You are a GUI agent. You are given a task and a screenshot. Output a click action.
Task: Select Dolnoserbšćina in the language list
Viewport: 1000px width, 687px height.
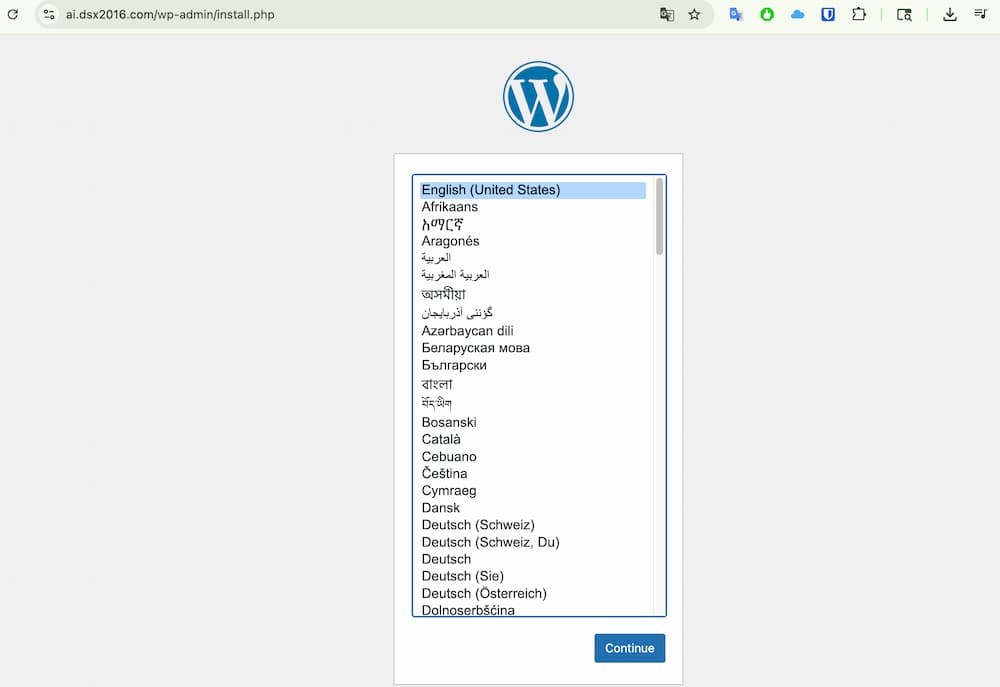(533, 610)
